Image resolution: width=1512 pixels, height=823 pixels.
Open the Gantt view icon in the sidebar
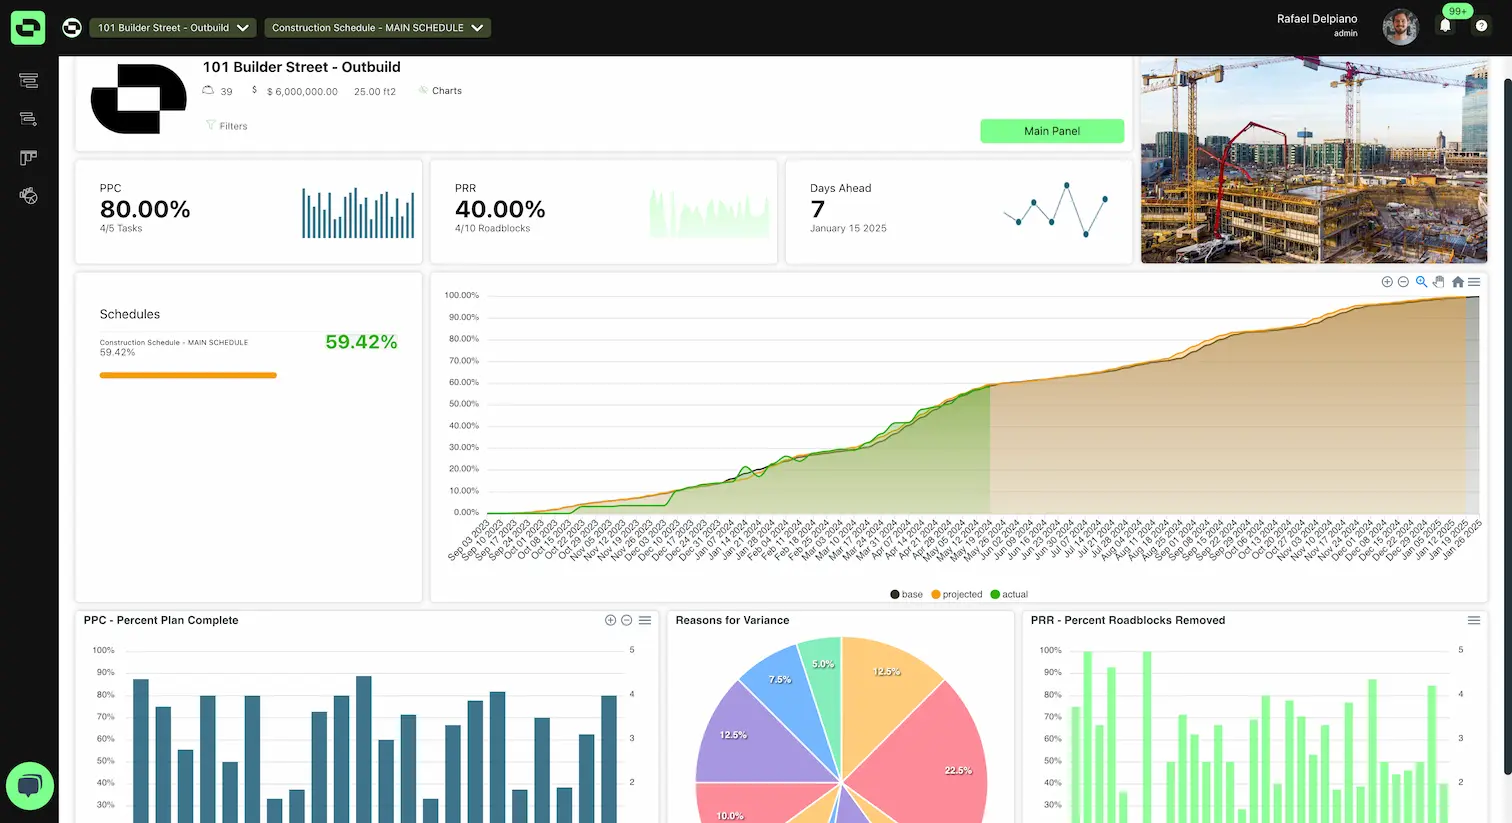(28, 119)
